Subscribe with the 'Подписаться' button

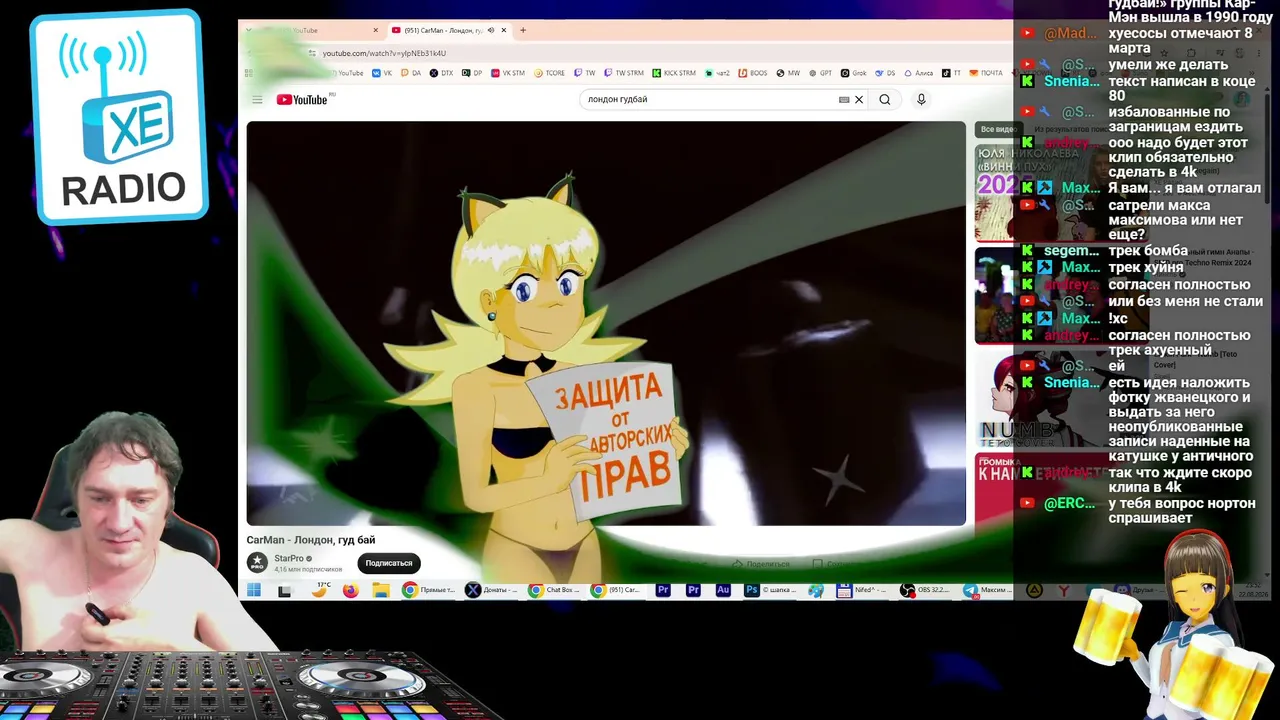point(388,563)
